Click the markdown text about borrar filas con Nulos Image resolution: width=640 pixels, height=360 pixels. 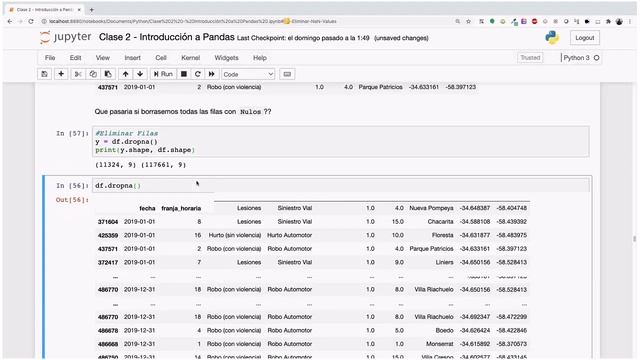tap(183, 111)
